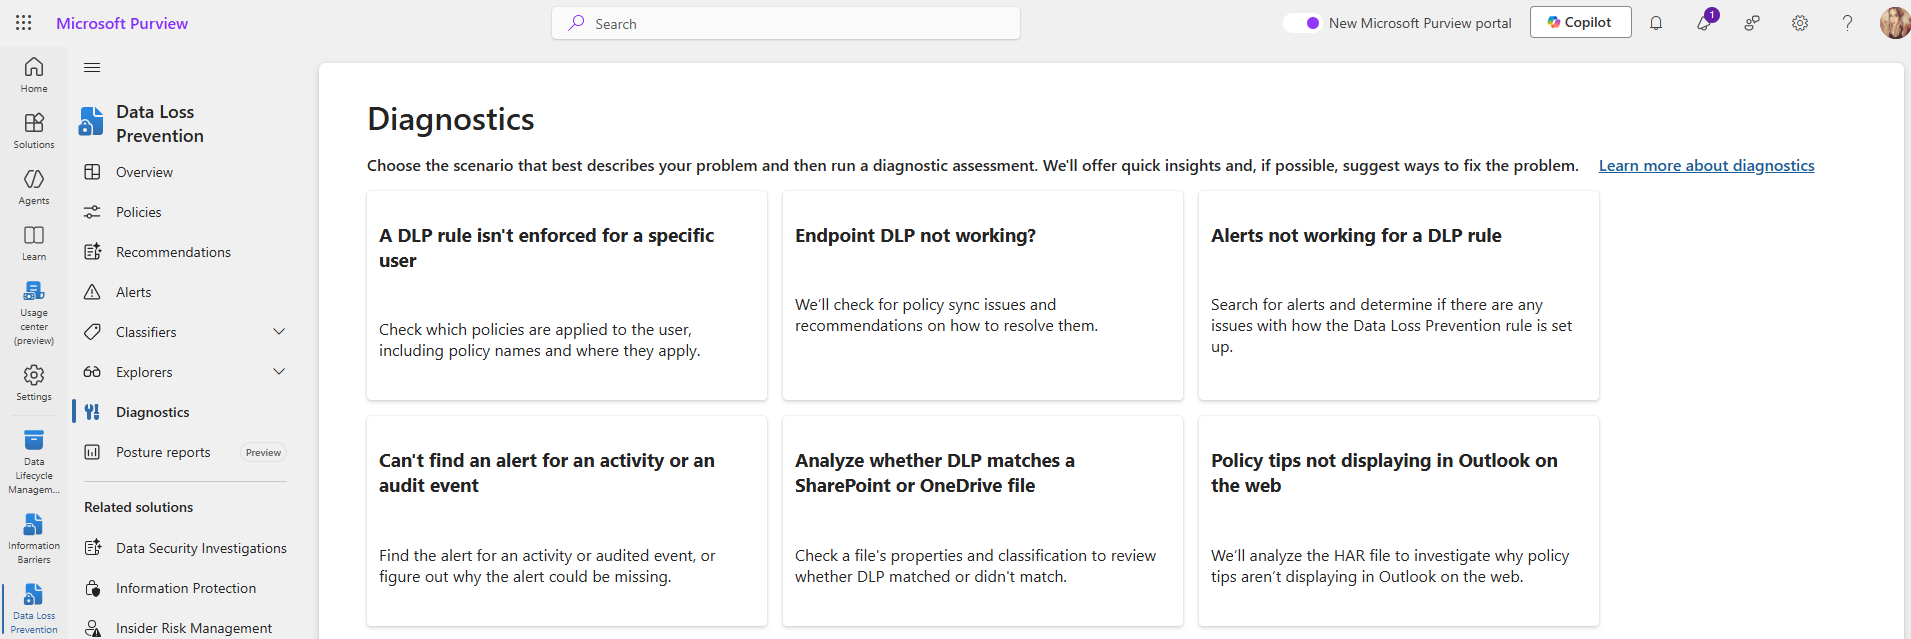Open Usage center preview rail icon

[x=34, y=312]
